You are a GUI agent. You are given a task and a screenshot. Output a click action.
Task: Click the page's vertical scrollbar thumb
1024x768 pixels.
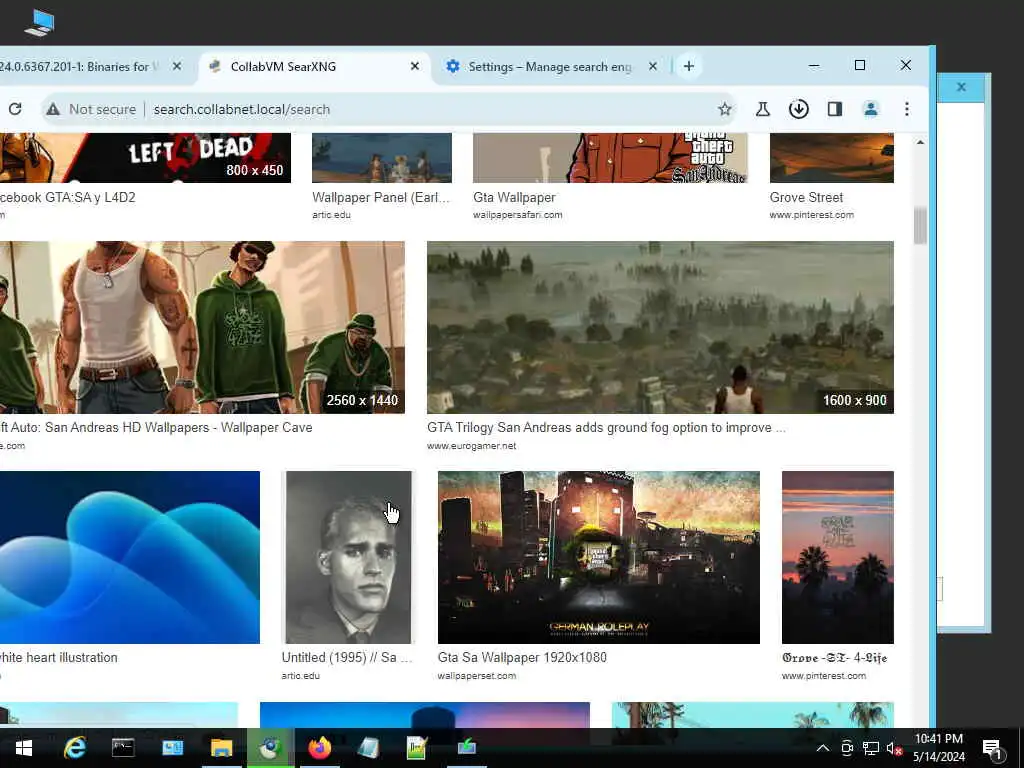[x=920, y=225]
